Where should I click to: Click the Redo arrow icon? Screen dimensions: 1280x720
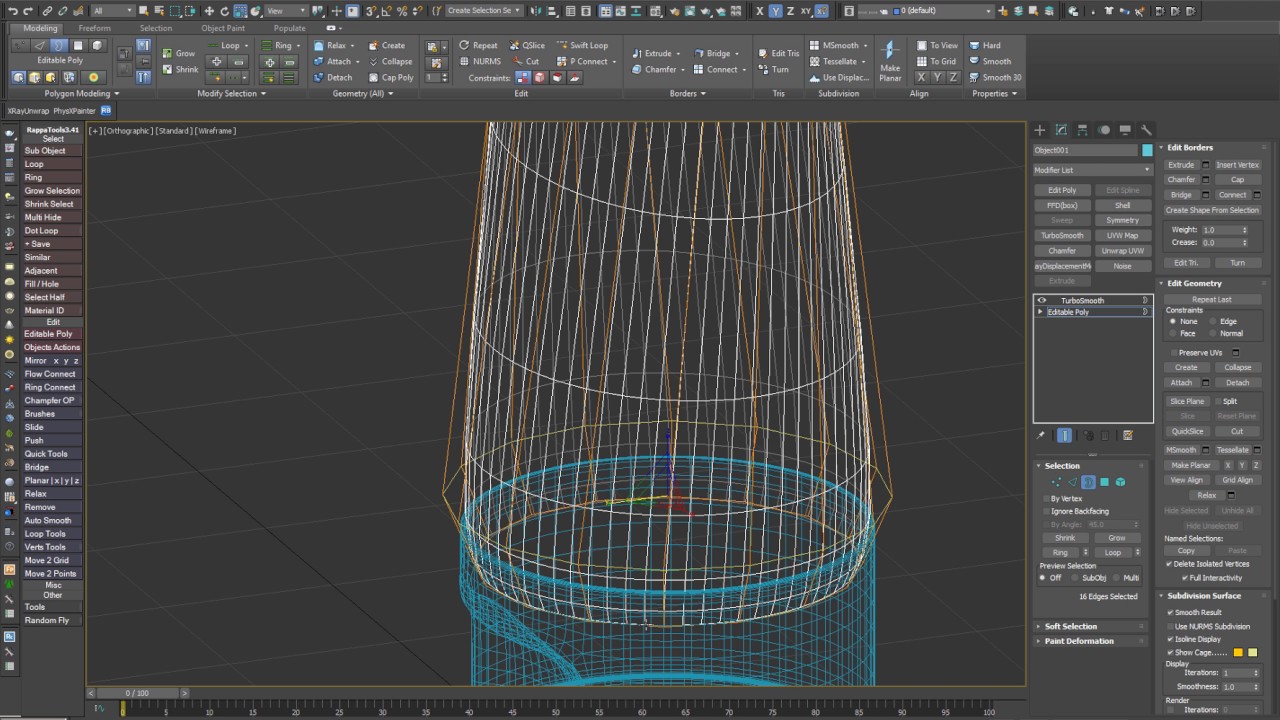[x=28, y=11]
